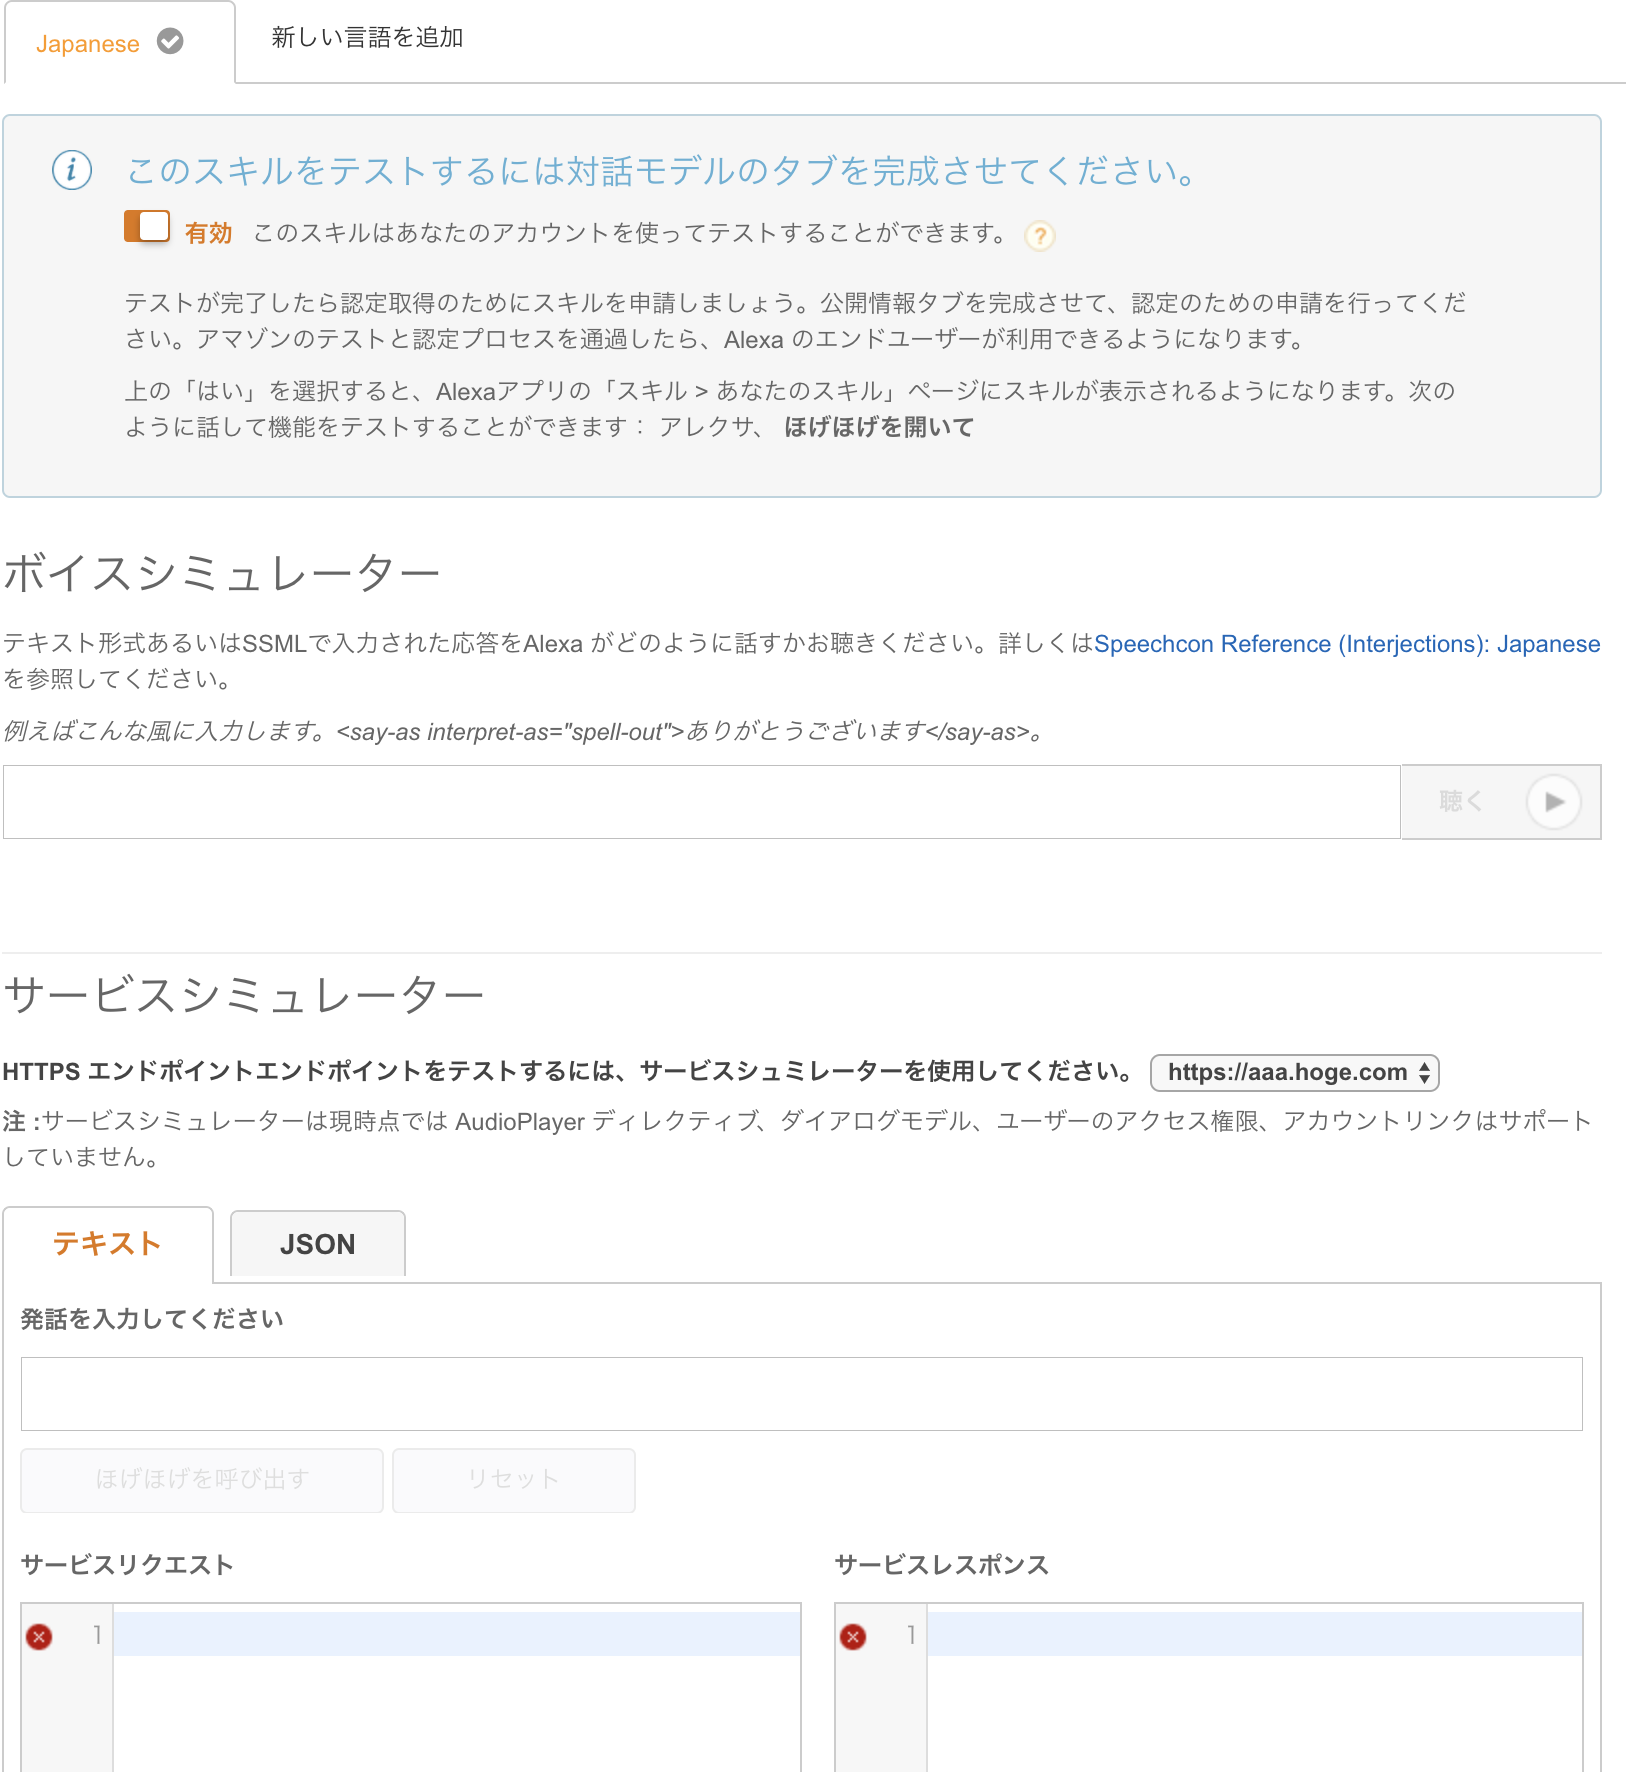
Task: Click line number 1 in サービスレスポンス
Action: click(x=911, y=1635)
